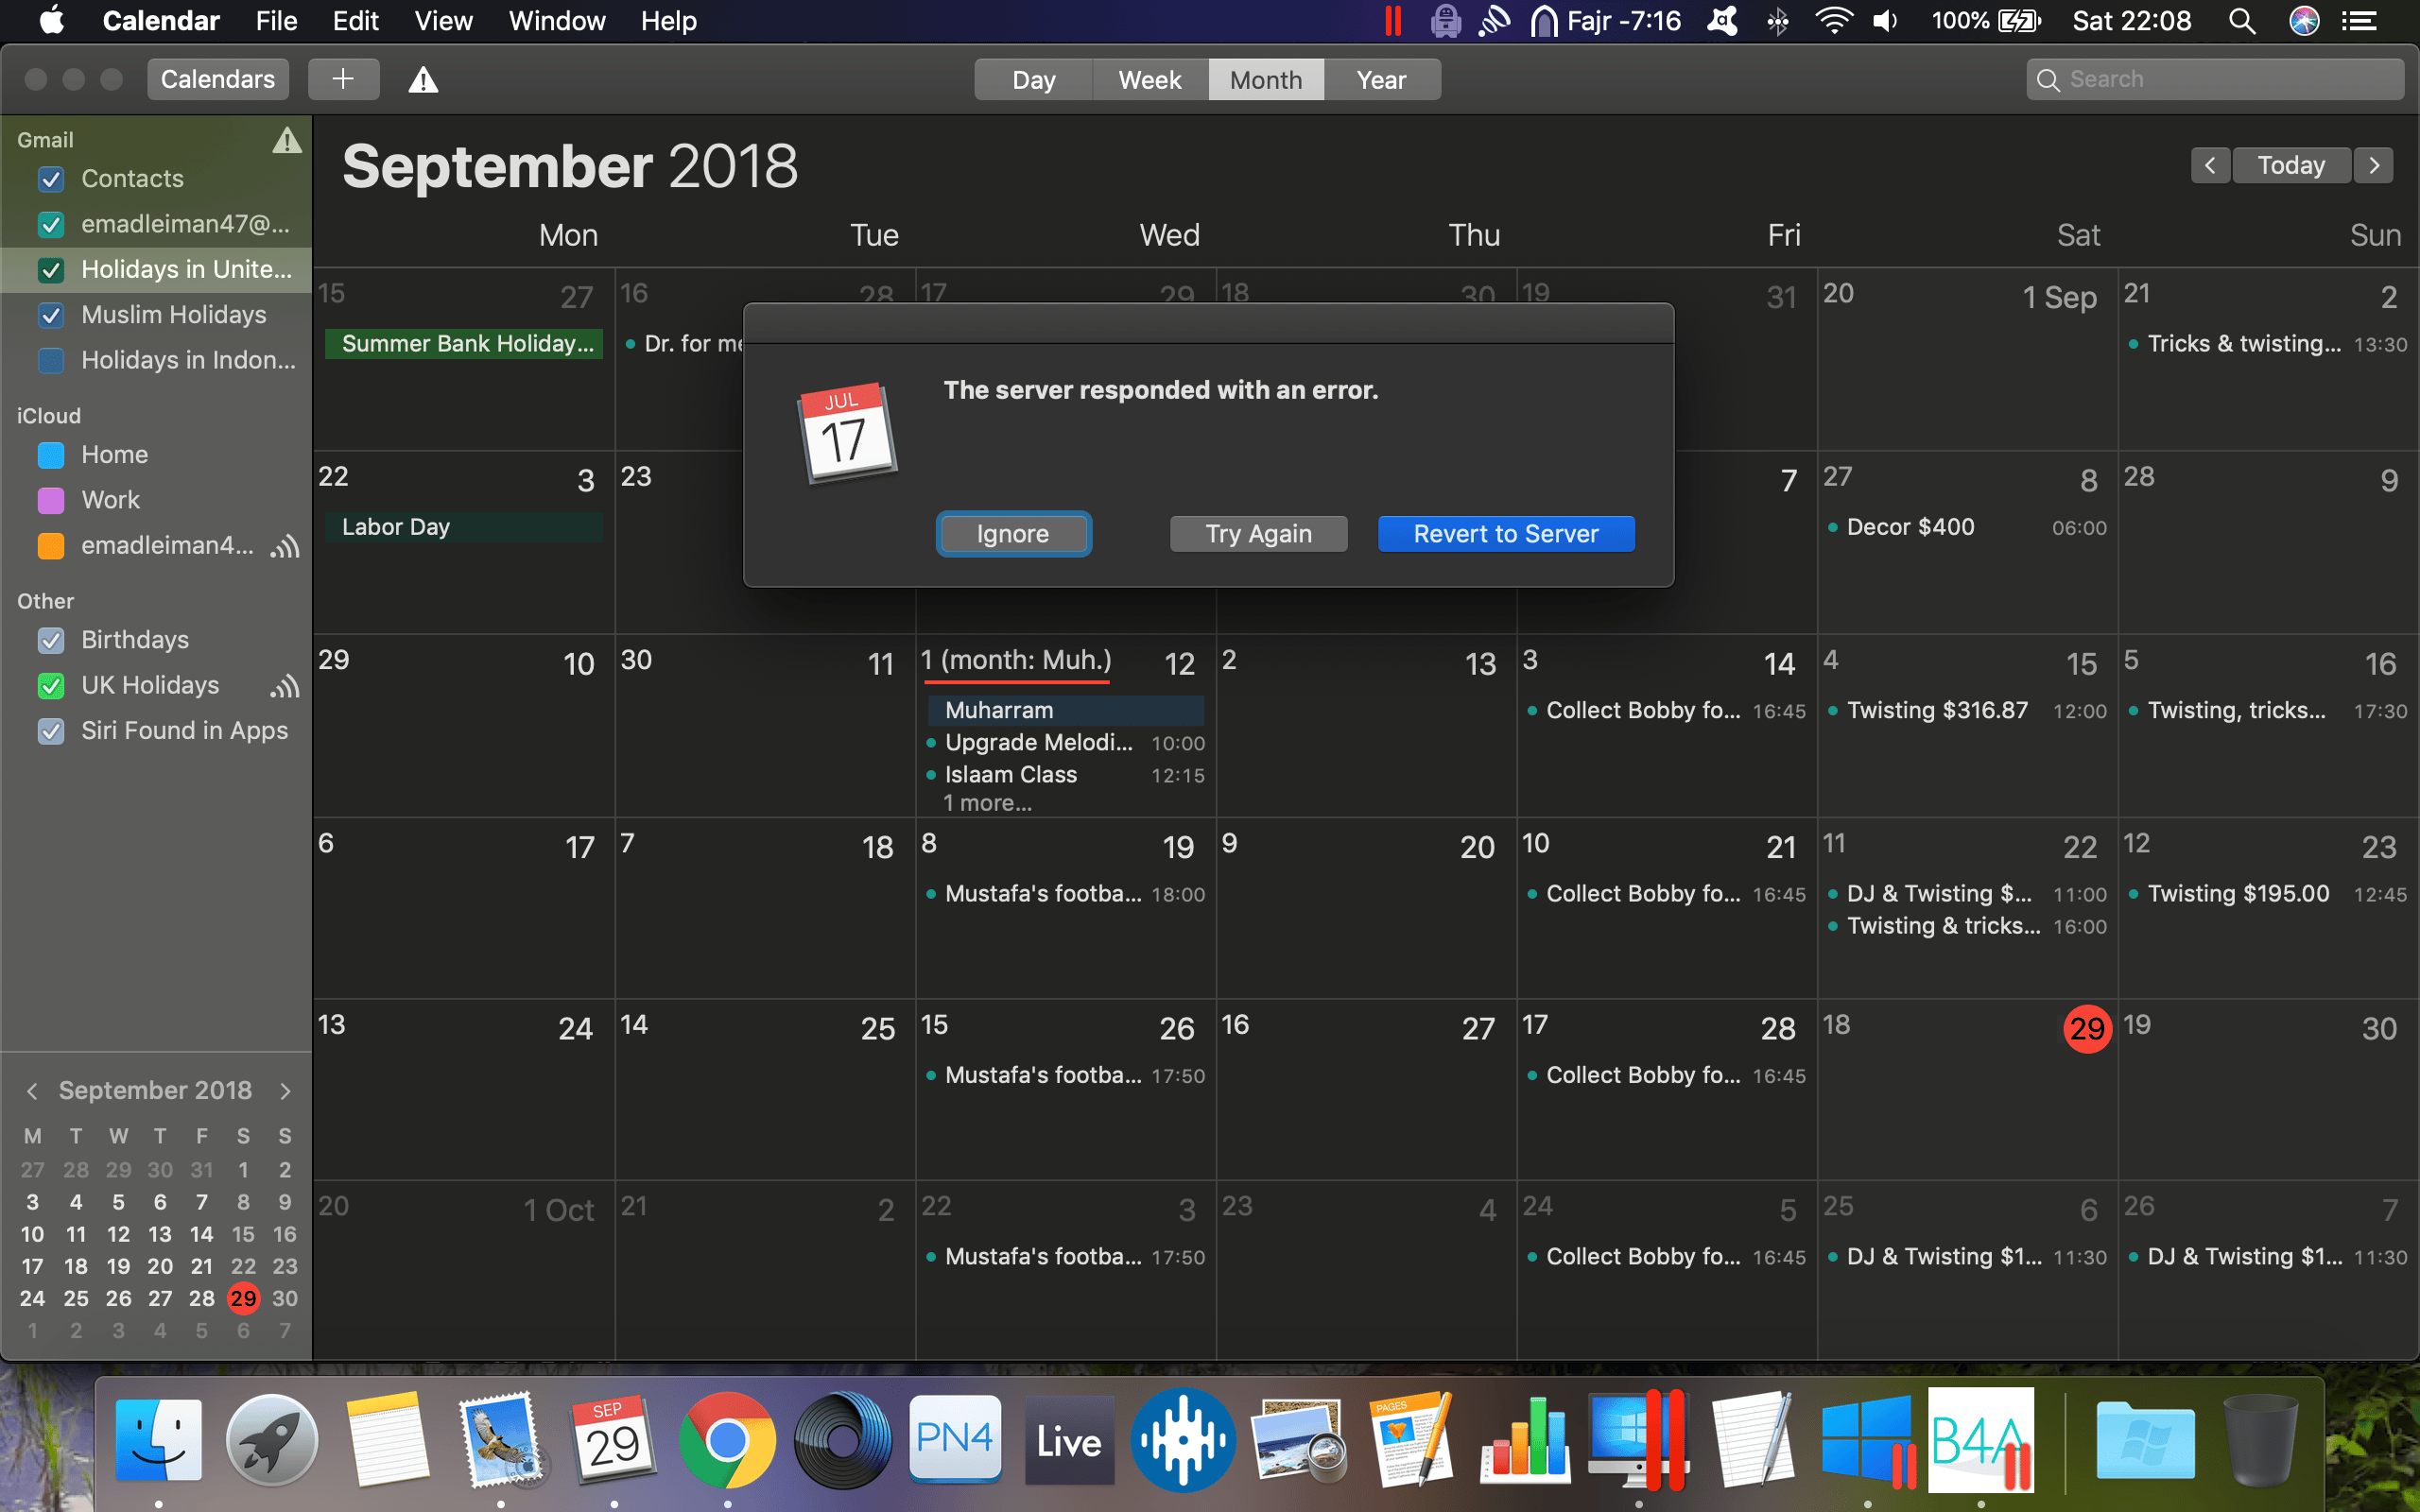Click the calendar icon in the error dialog
The height and width of the screenshot is (1512, 2420).
point(848,433)
